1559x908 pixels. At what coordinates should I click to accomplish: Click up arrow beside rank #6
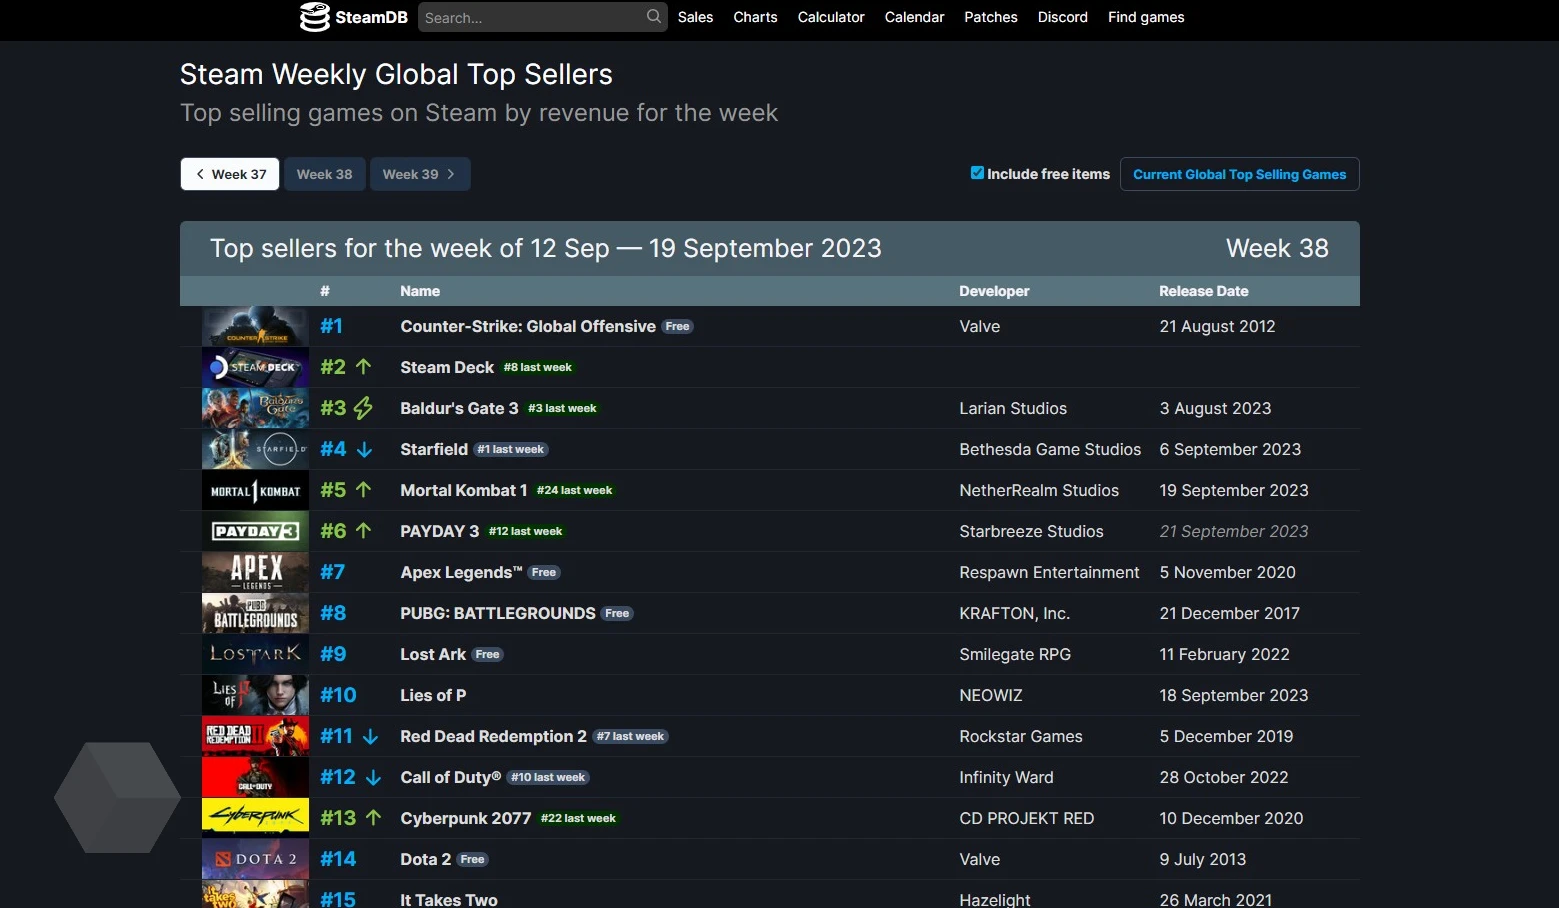pyautogui.click(x=363, y=531)
